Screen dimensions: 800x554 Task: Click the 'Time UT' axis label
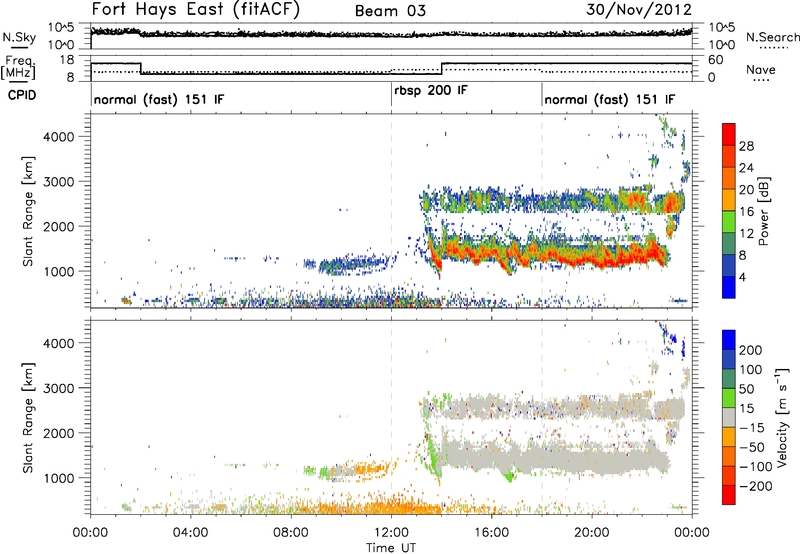391,548
